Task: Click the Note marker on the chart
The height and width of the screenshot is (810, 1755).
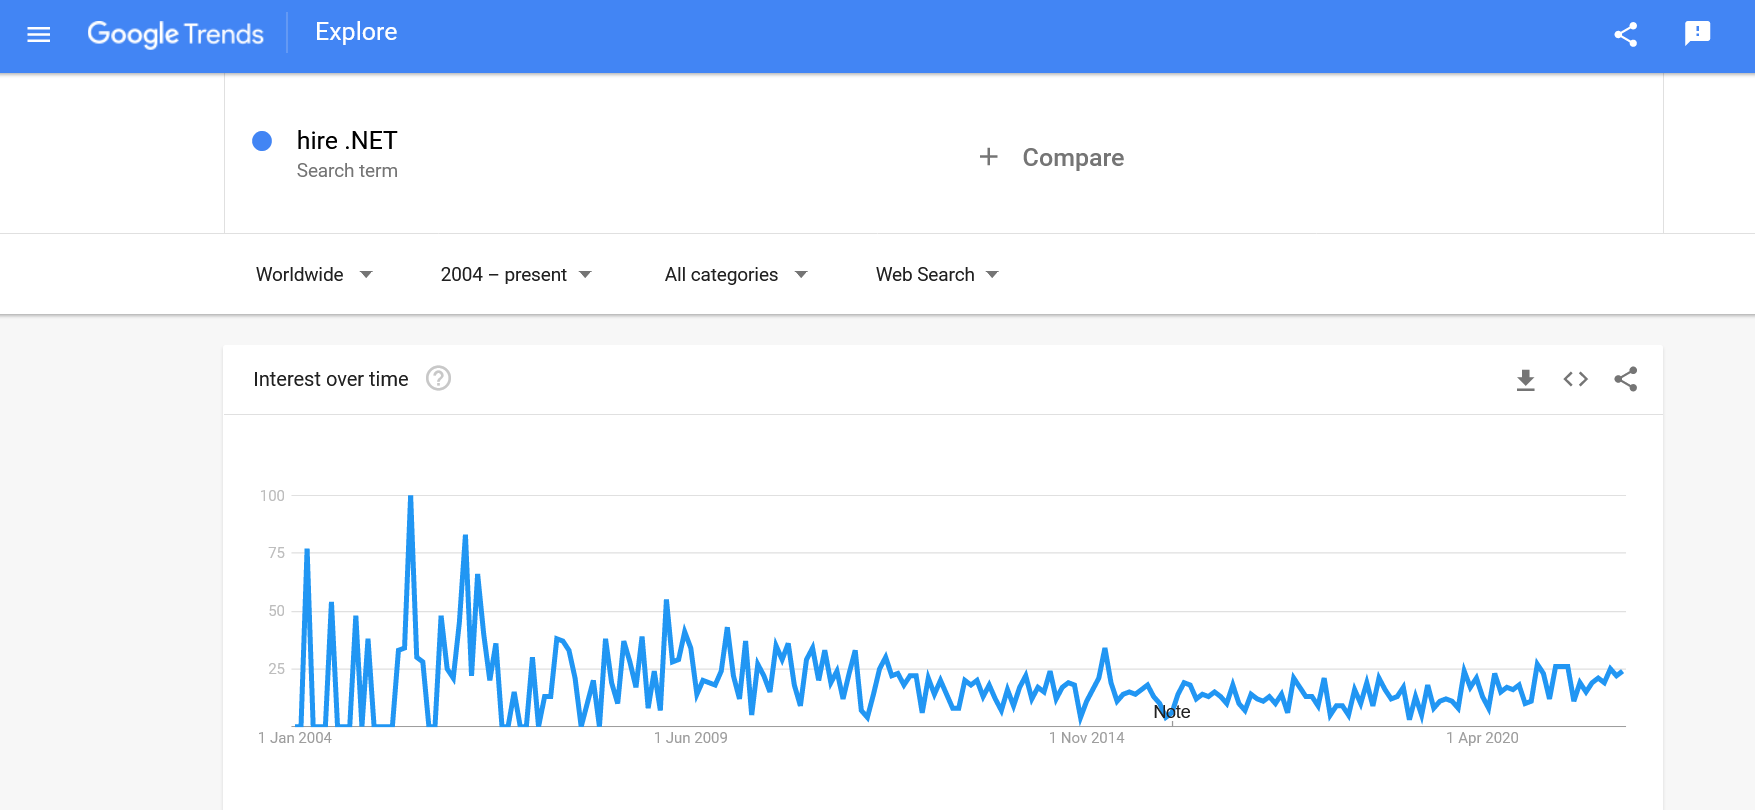Action: click(1172, 712)
